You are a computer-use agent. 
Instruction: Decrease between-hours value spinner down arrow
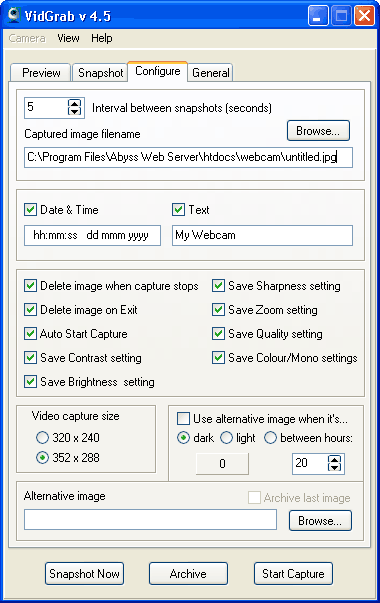(334, 467)
